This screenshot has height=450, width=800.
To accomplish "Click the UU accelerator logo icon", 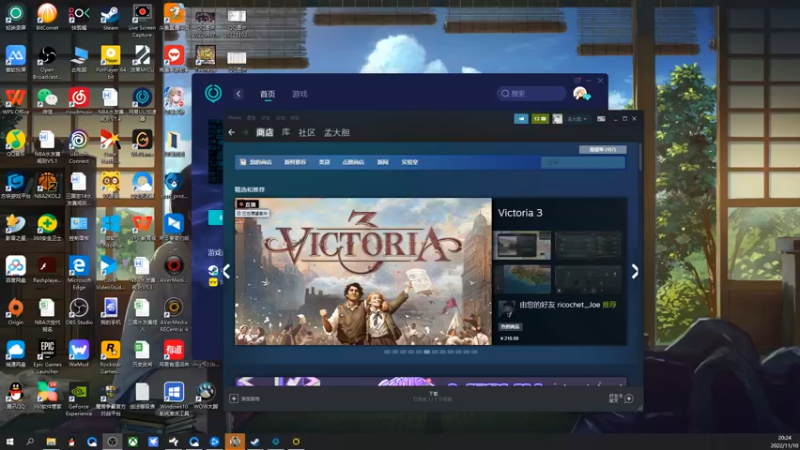I will point(213,93).
